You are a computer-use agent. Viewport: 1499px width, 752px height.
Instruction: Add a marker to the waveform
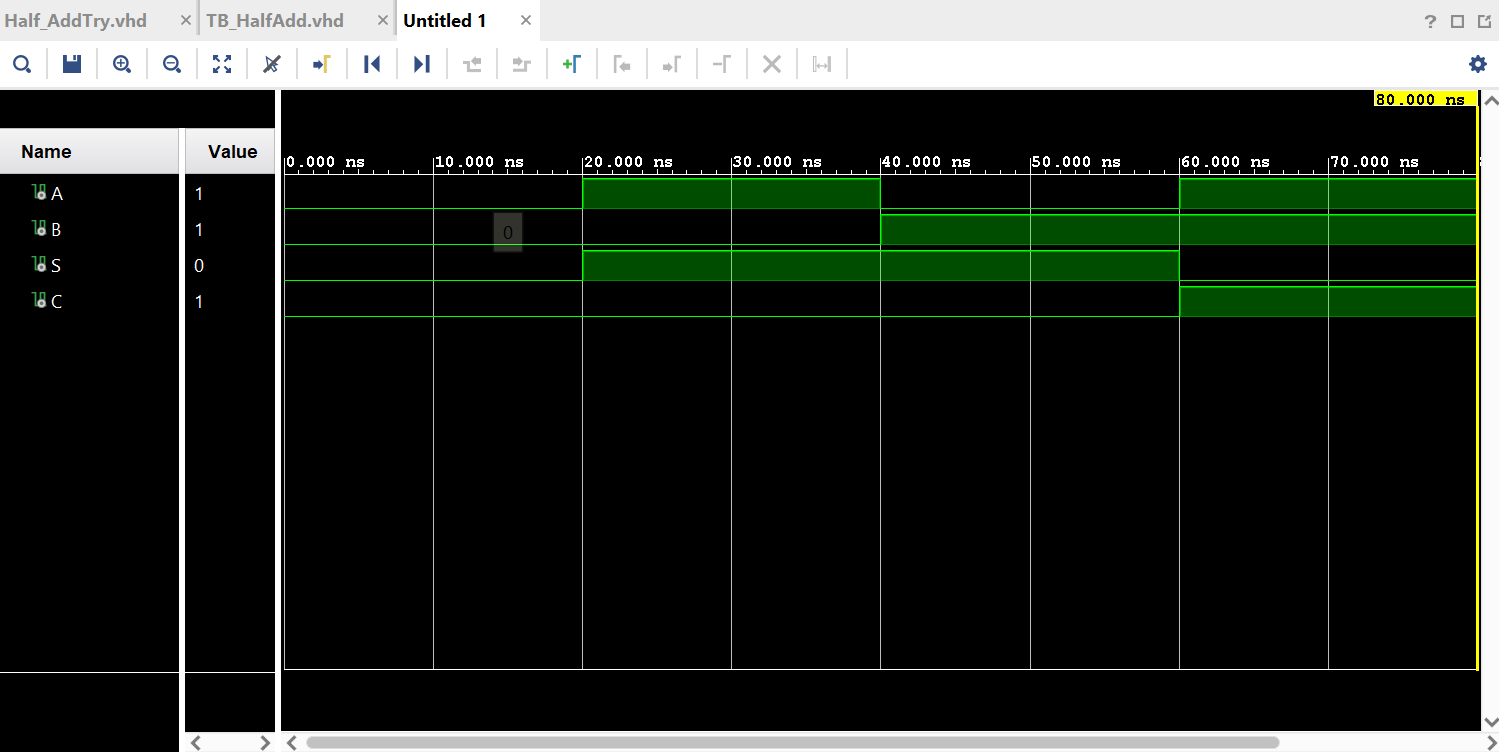tap(571, 64)
